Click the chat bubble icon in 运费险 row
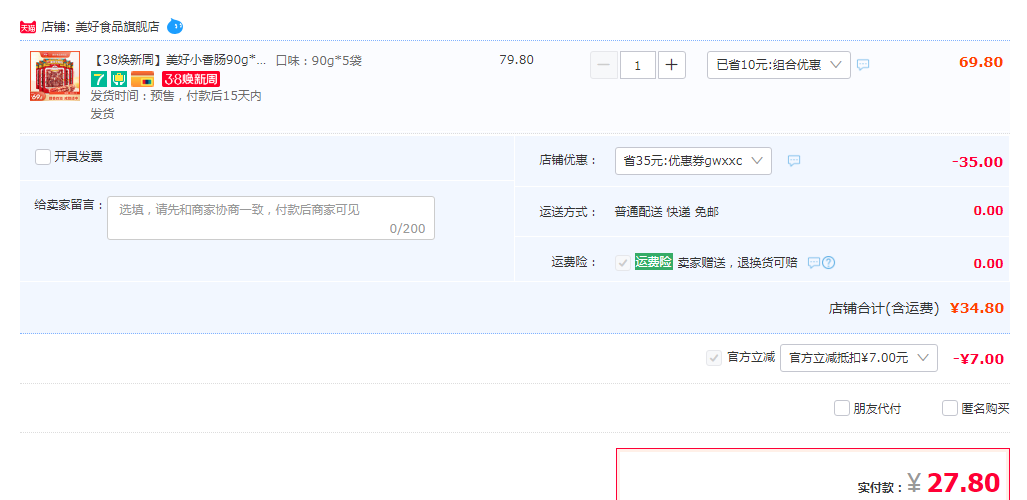 [813, 263]
